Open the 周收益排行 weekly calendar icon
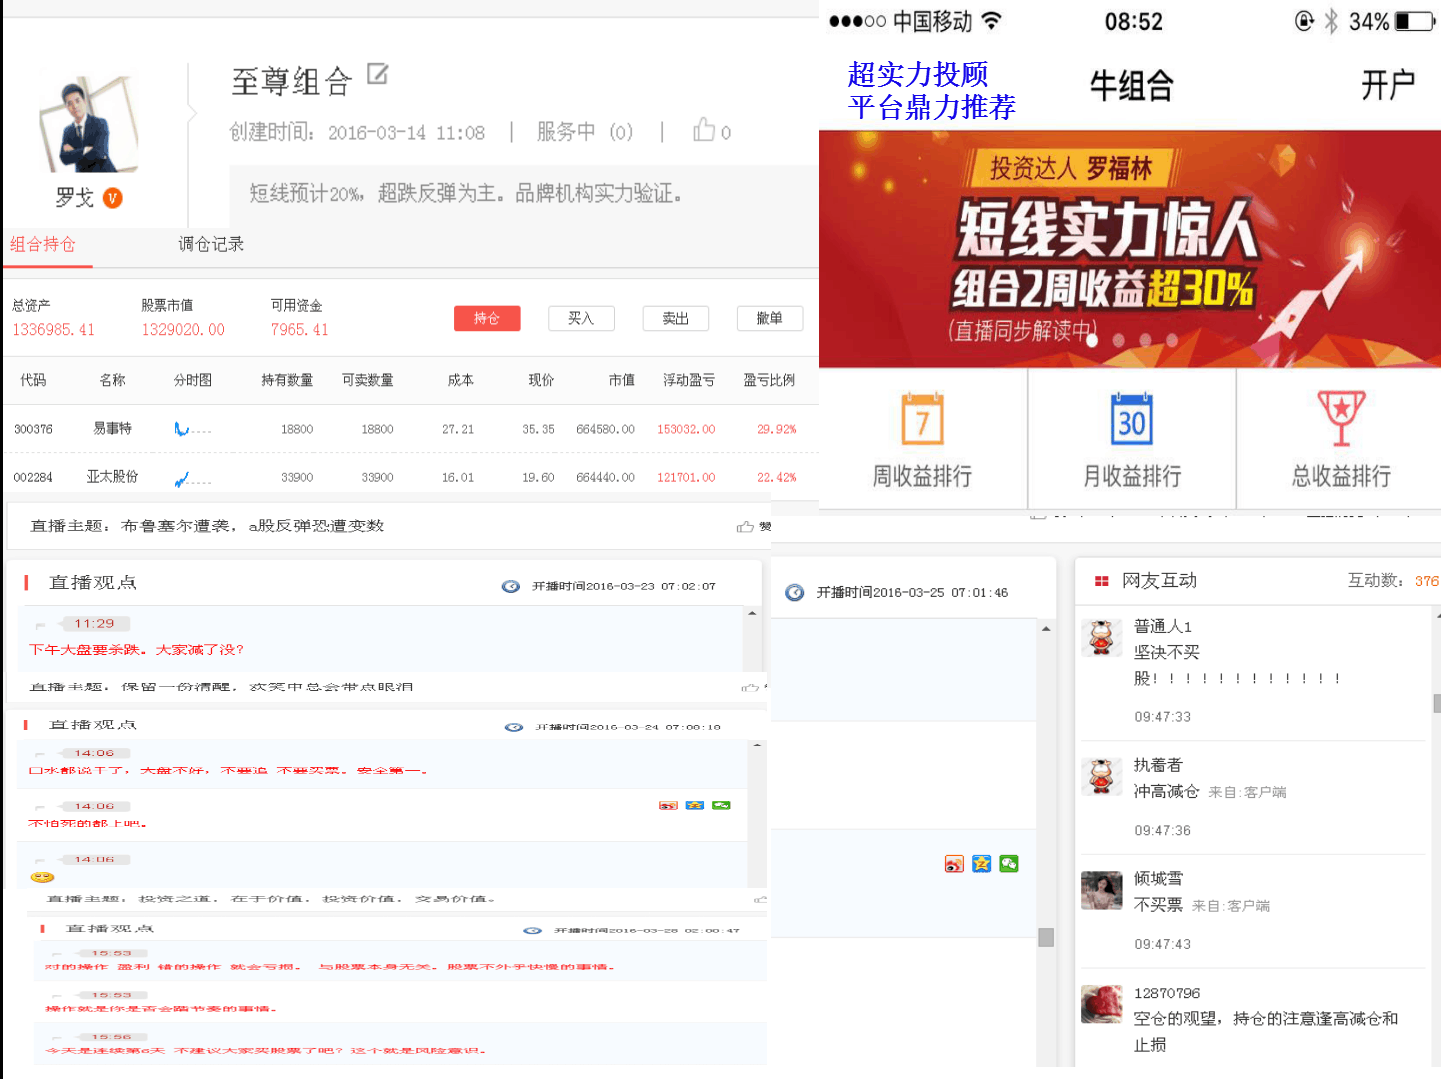This screenshot has width=1441, height=1079. coord(922,420)
